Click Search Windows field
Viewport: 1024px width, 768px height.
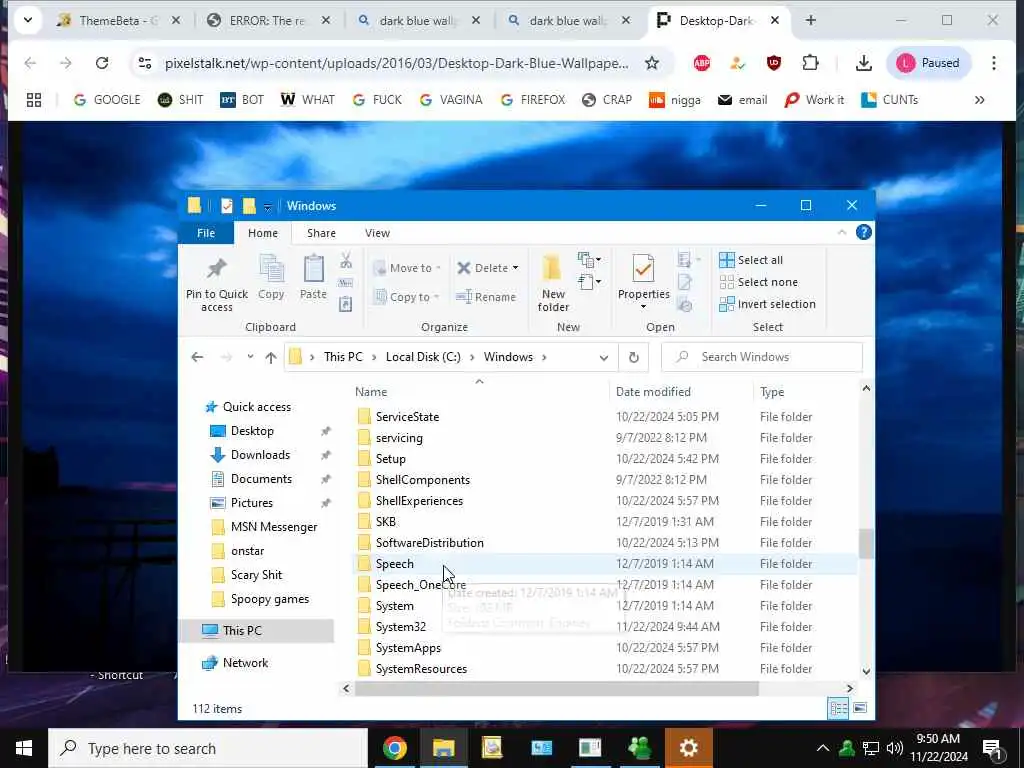(761, 357)
